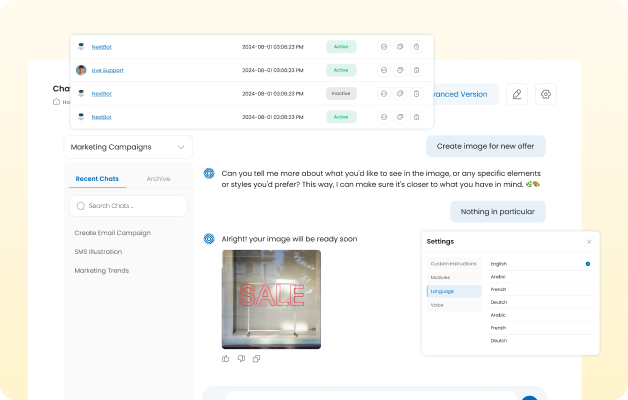Viewport: 628px width, 400px height.
Task: Switch to the Archive tab
Action: pyautogui.click(x=158, y=179)
